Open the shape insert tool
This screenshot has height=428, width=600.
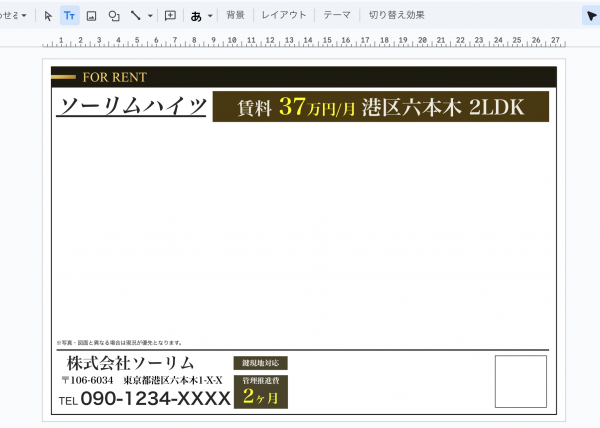tap(114, 16)
